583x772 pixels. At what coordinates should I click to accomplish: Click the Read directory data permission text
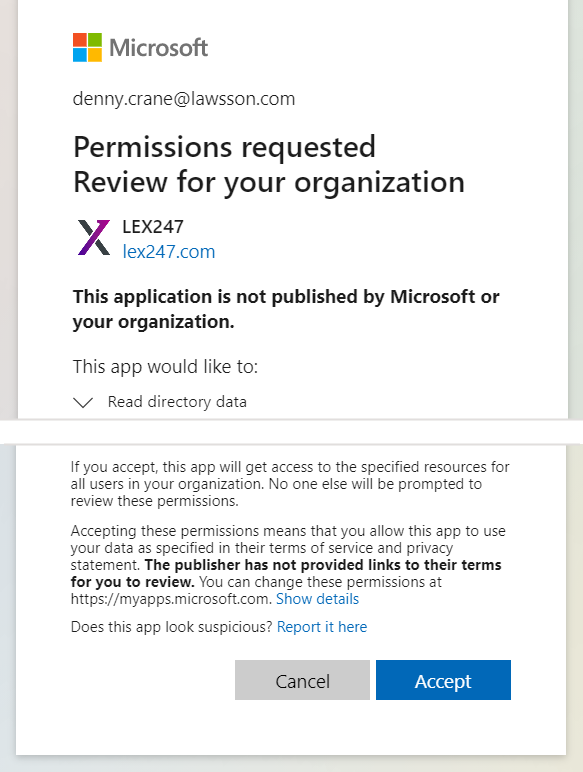pos(177,402)
